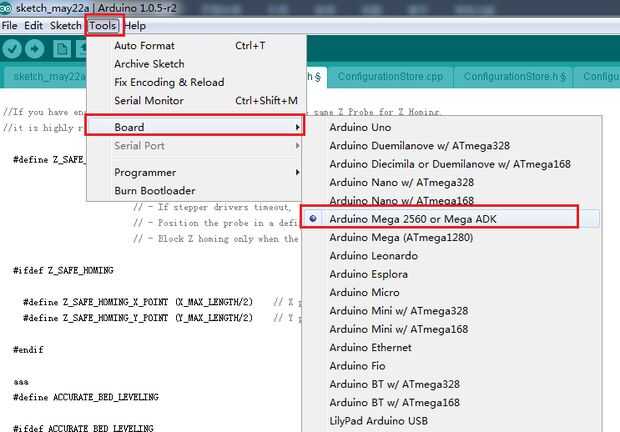Screen dimensions: 620x432
Task: Switch to sketch_may22a tab
Action: click(x=46, y=77)
